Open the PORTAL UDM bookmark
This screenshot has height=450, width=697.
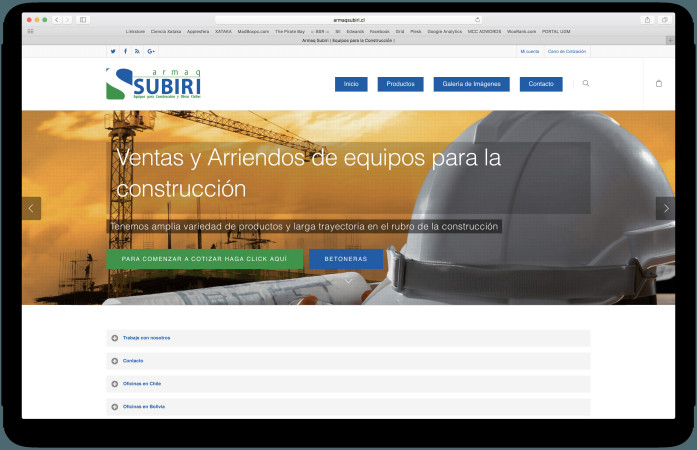point(556,32)
